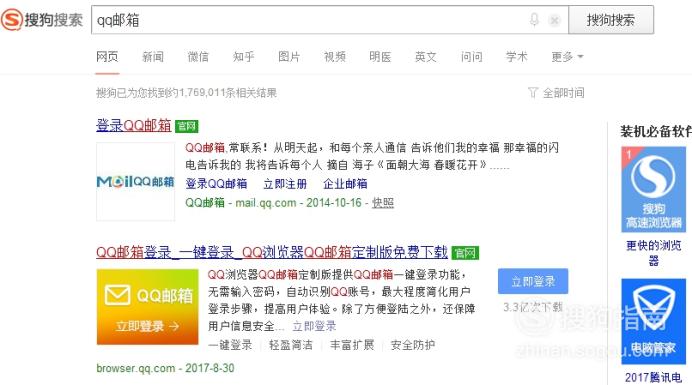Open the 全部时间 time filter

click(556, 93)
